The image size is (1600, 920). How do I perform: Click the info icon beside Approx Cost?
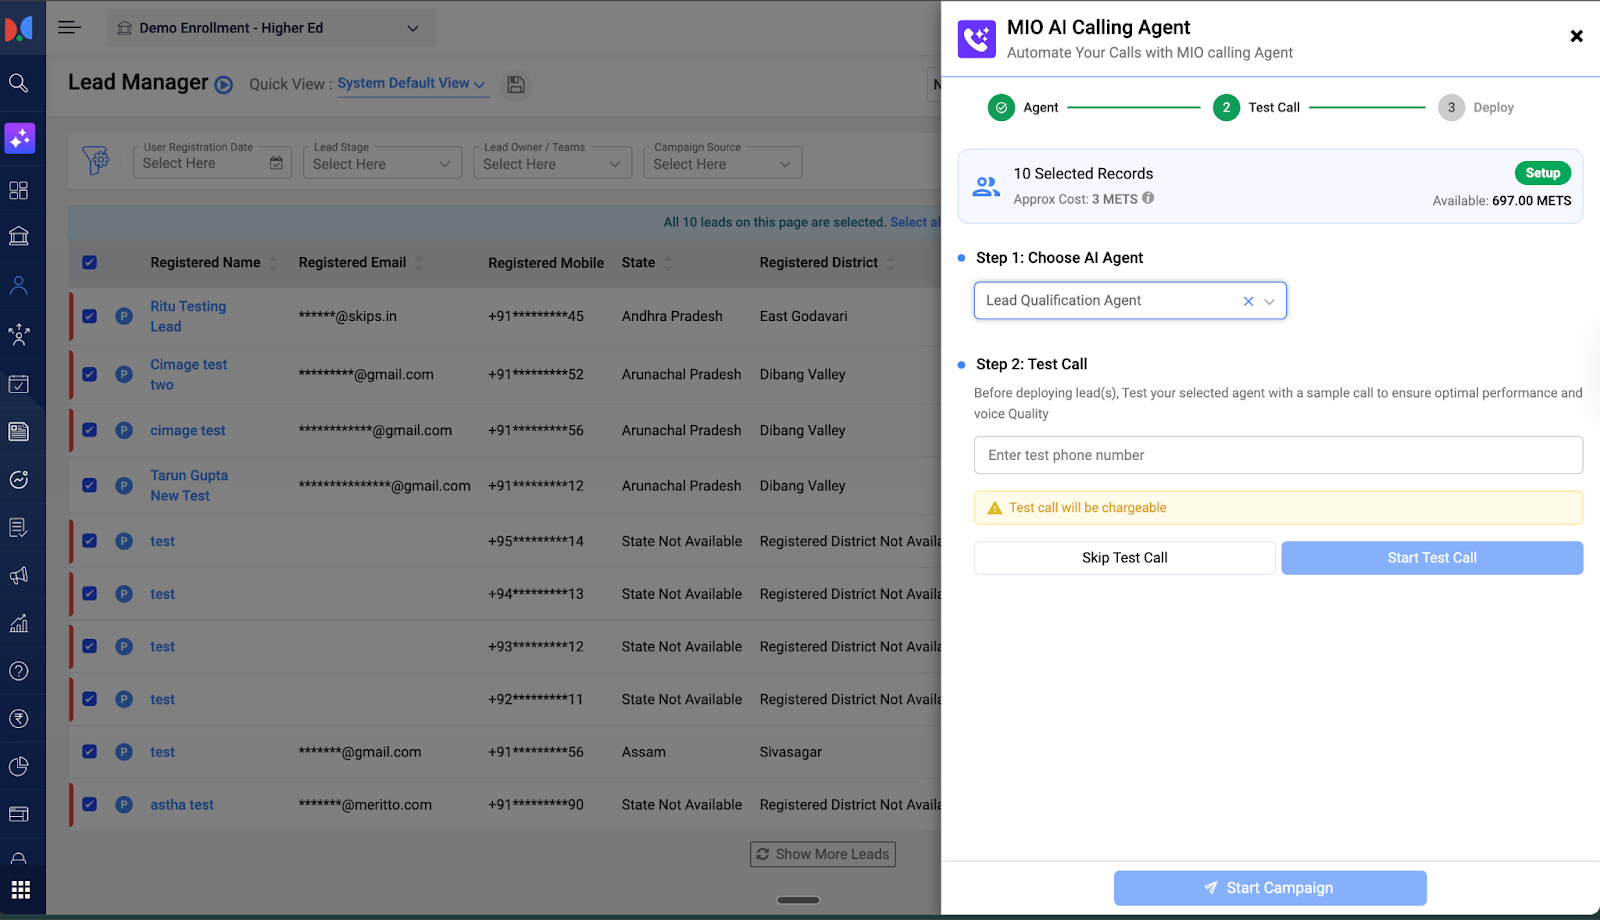[x=1148, y=198]
